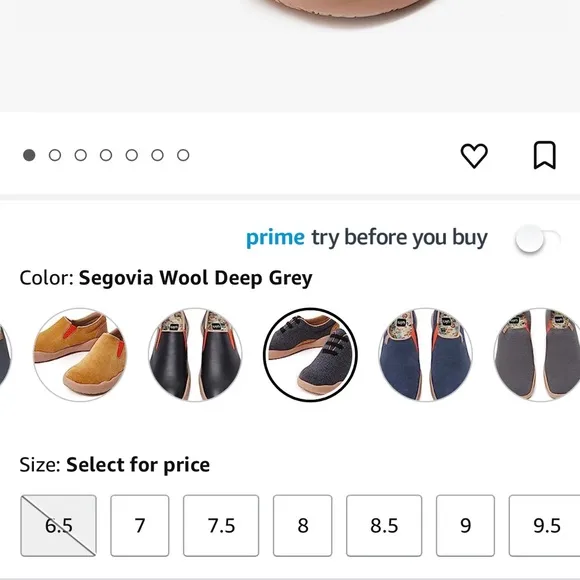Choose size 9 button

click(465, 525)
